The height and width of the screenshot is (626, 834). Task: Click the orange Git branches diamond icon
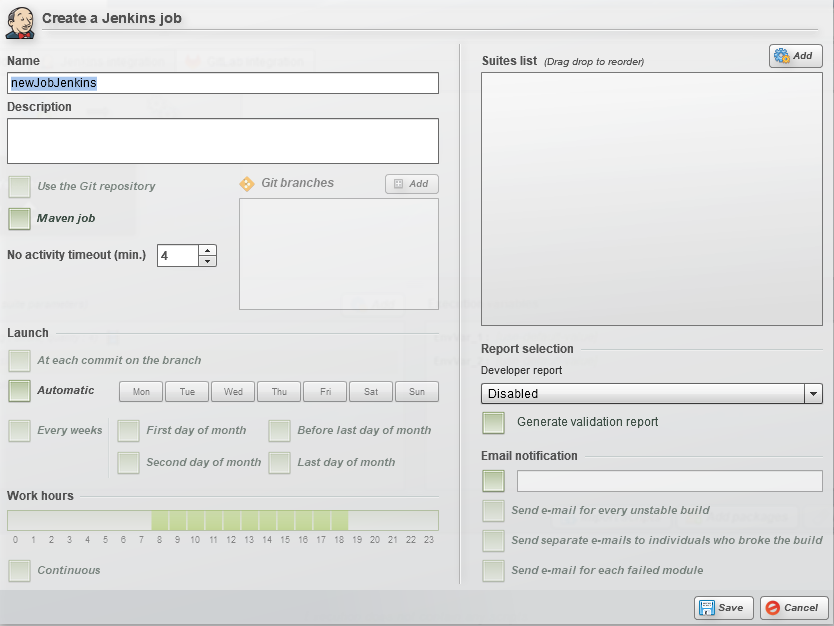pos(247,184)
